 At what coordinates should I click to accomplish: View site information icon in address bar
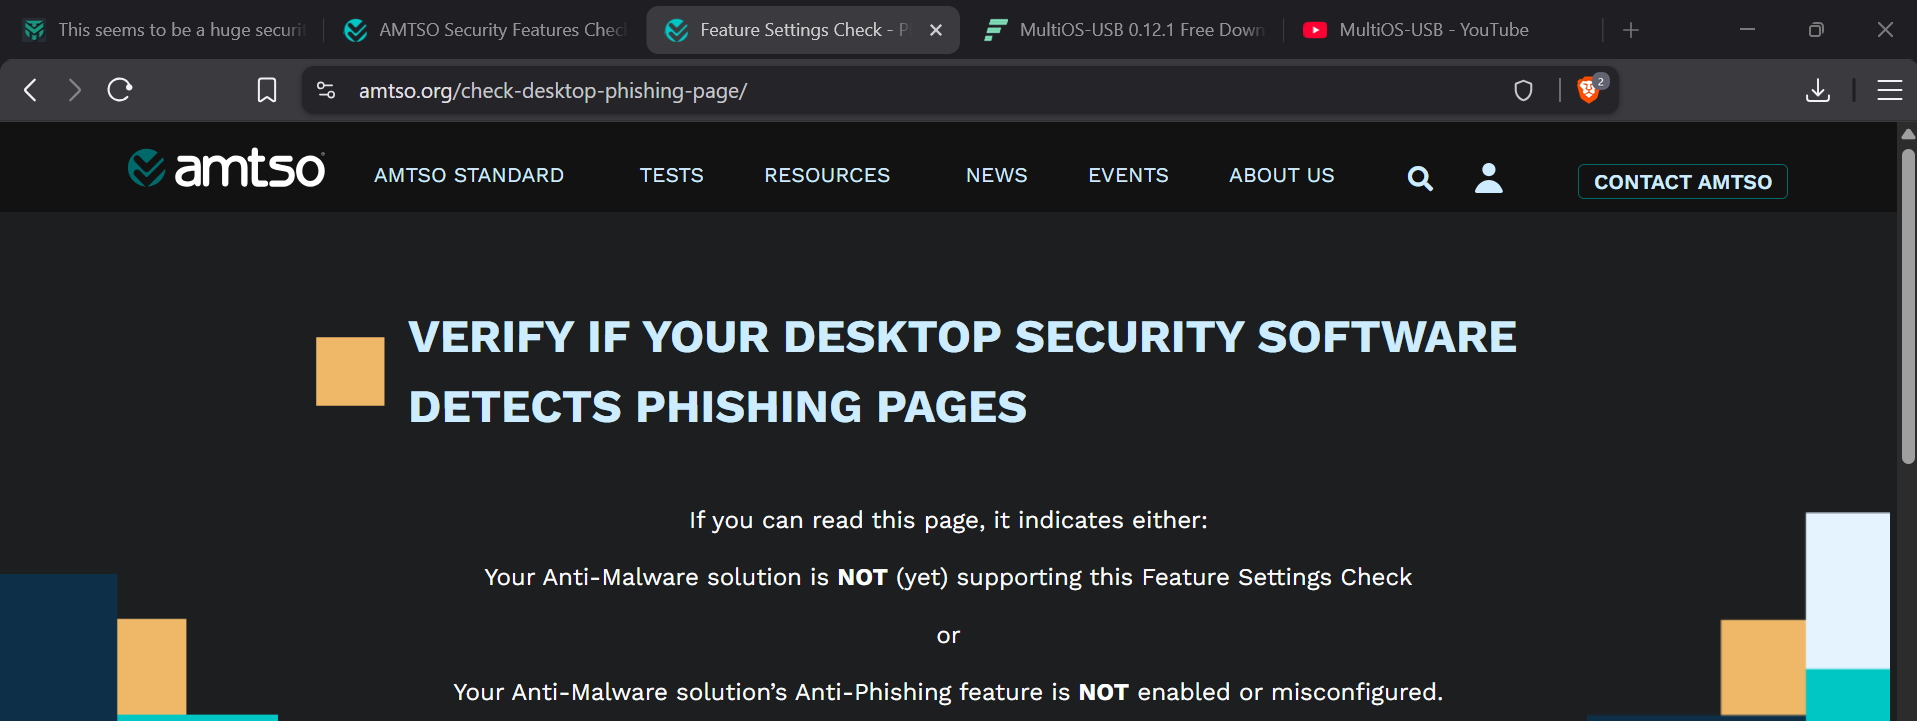click(326, 90)
